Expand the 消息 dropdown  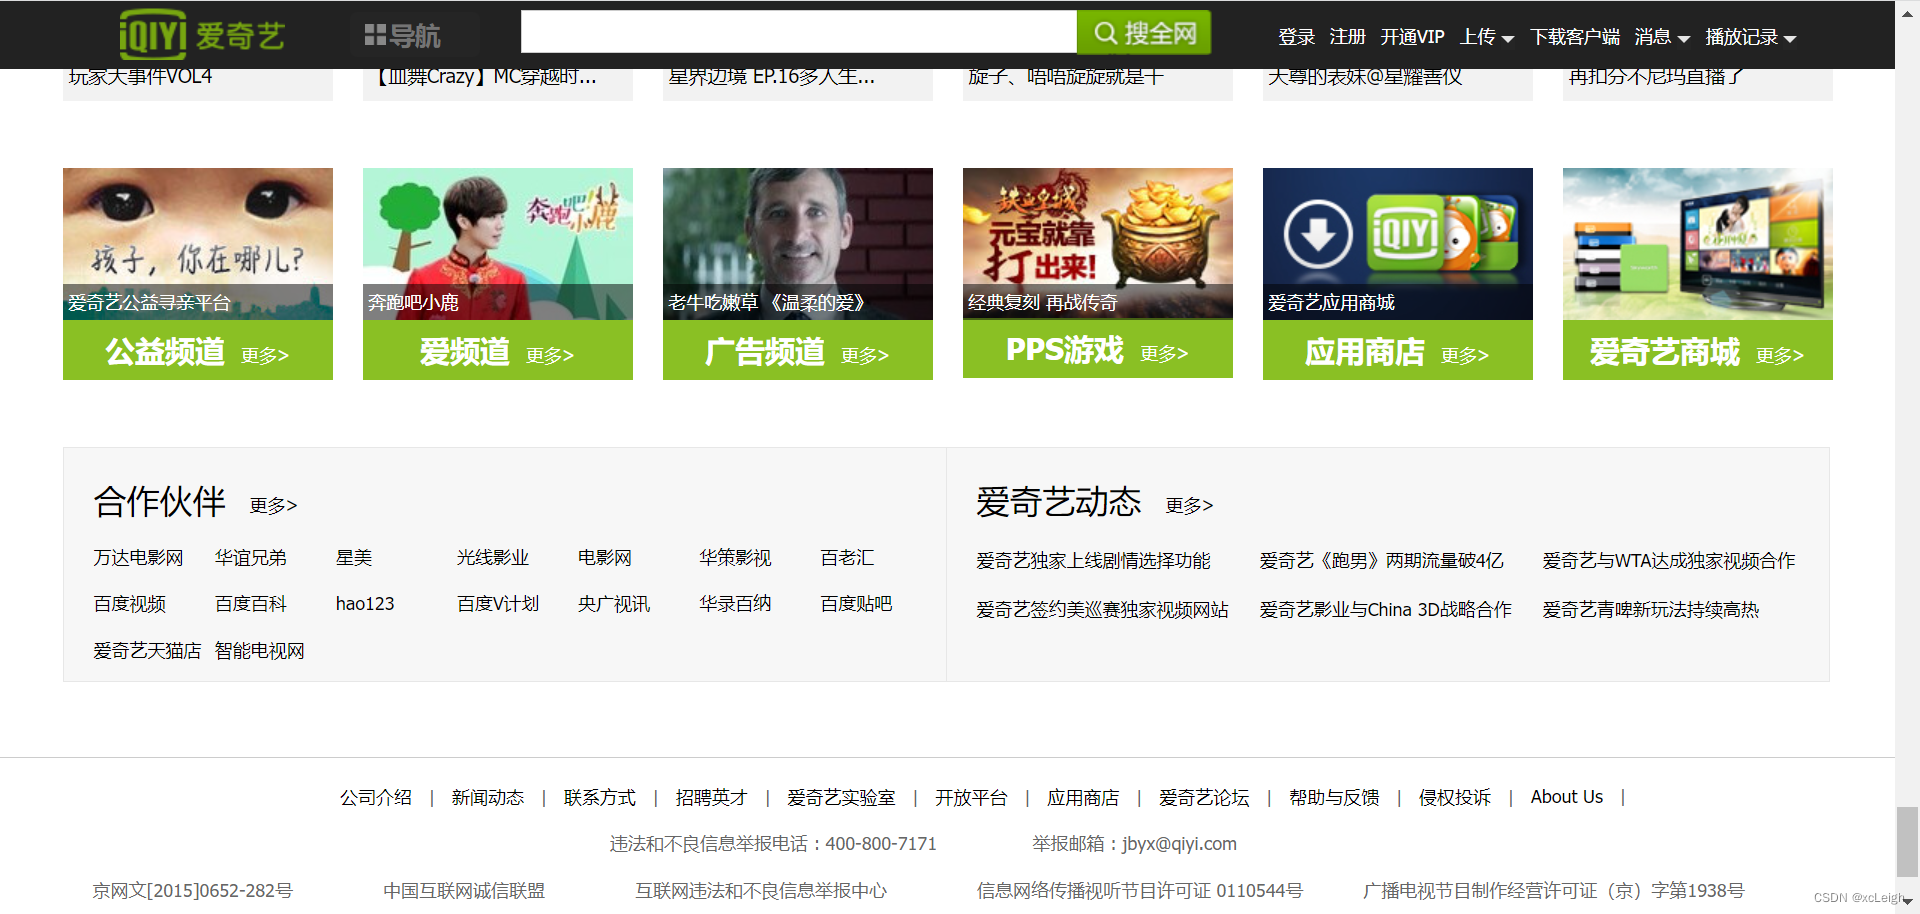click(x=1661, y=37)
